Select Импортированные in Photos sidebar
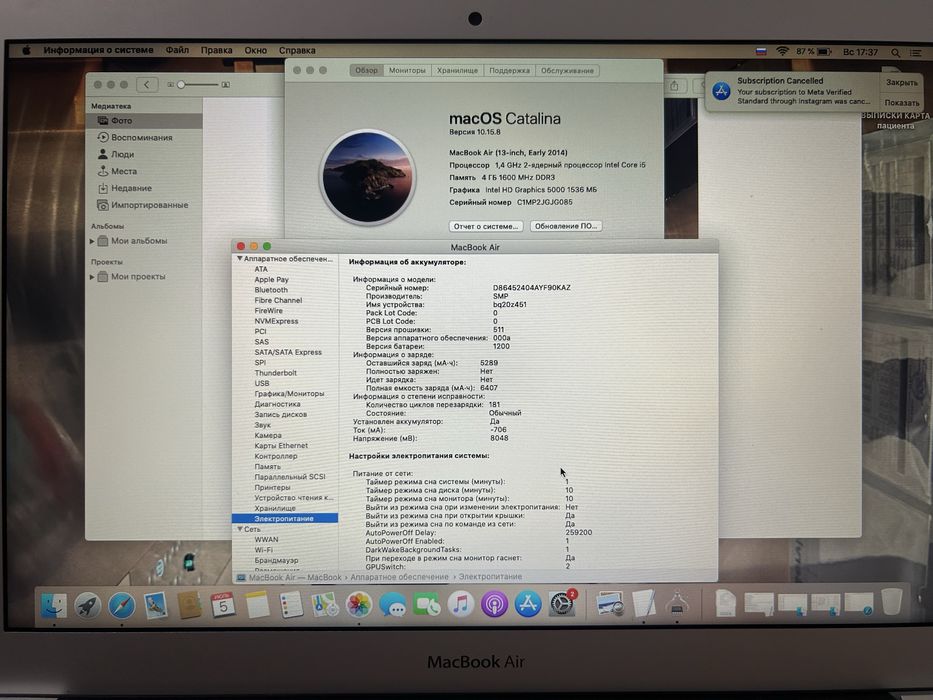Viewport: 933px width, 700px height. point(145,205)
